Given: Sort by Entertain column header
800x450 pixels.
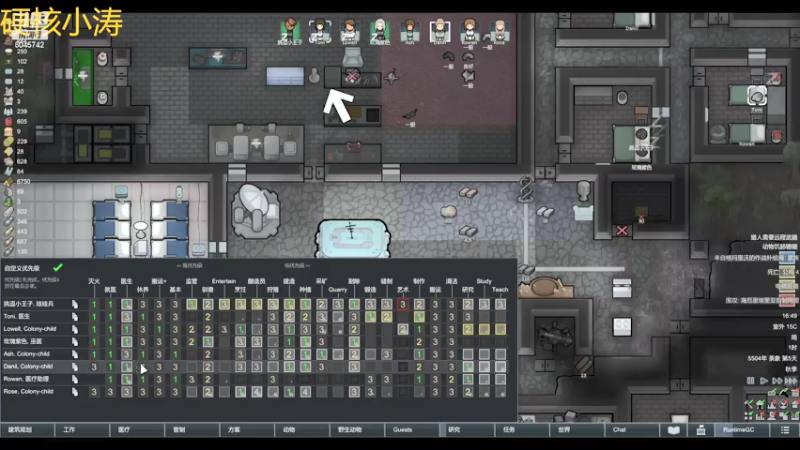Looking at the screenshot, I should pos(224,281).
